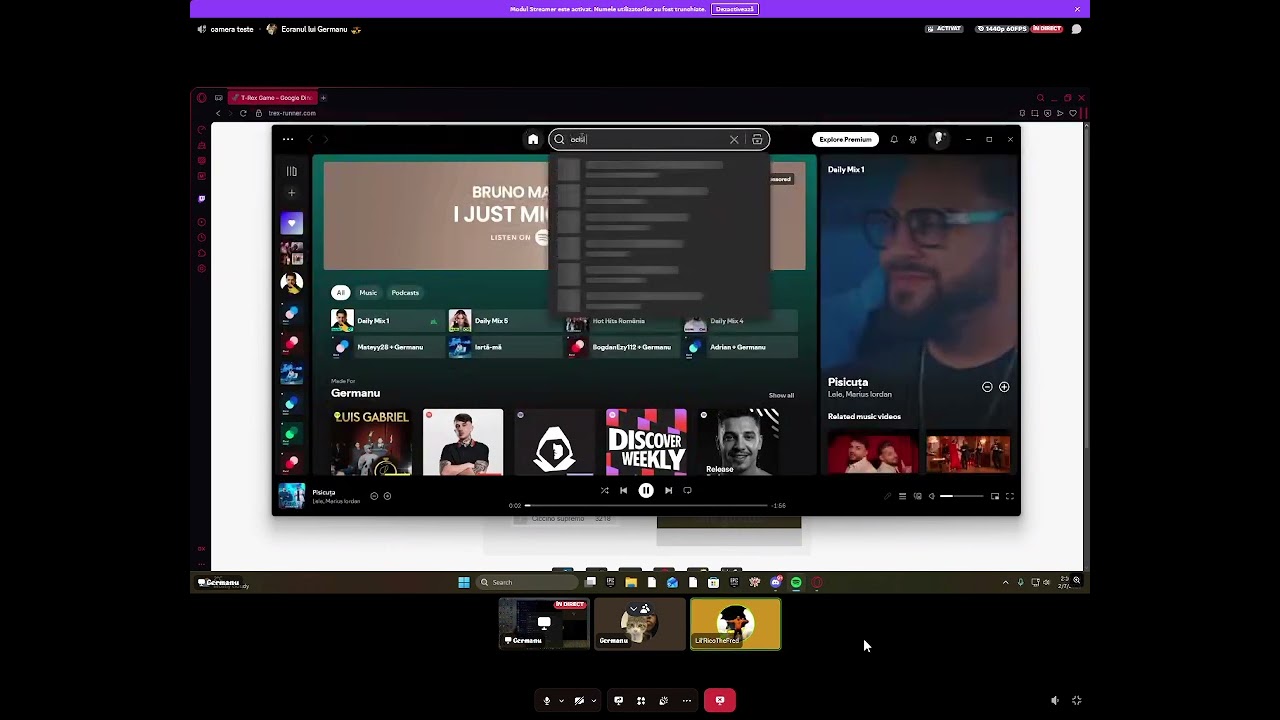Toggle shuffle in Spotify player

point(604,490)
